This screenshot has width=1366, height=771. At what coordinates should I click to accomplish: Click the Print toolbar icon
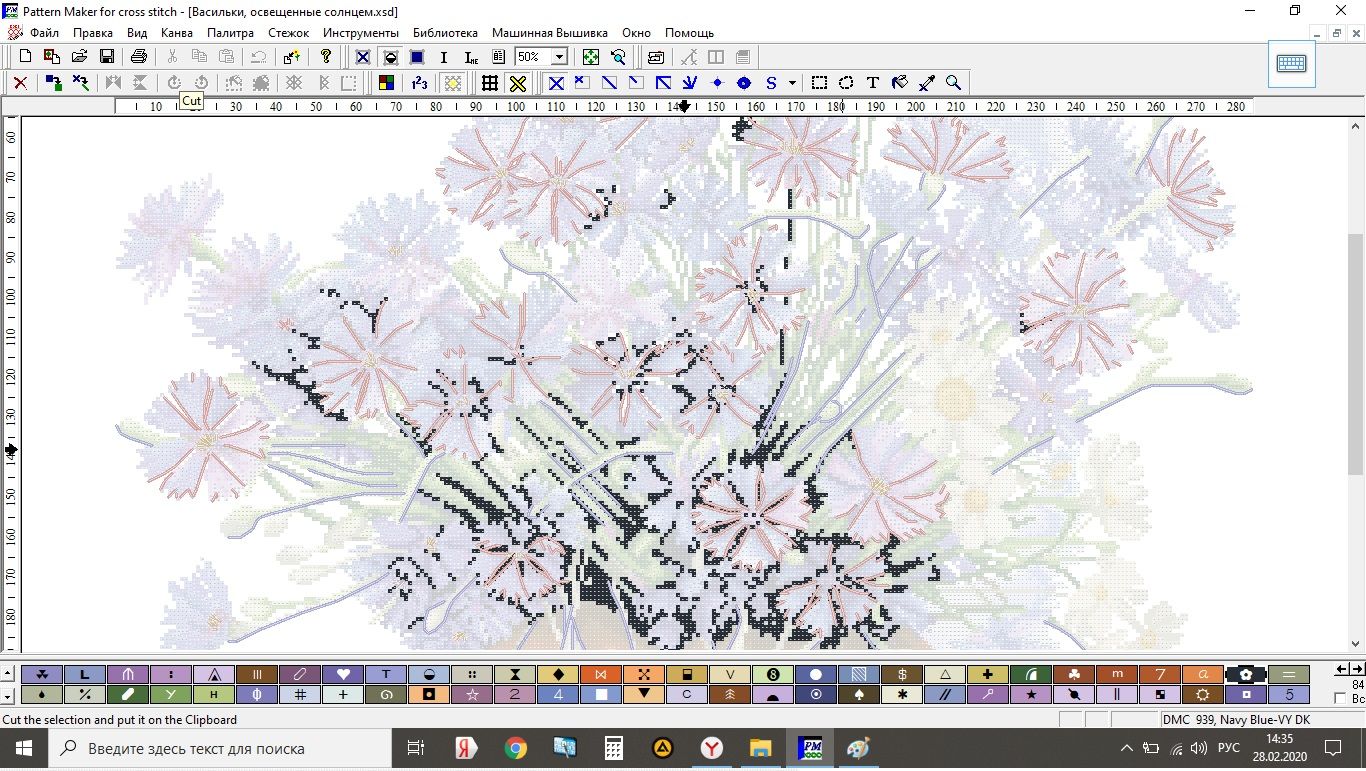(139, 57)
